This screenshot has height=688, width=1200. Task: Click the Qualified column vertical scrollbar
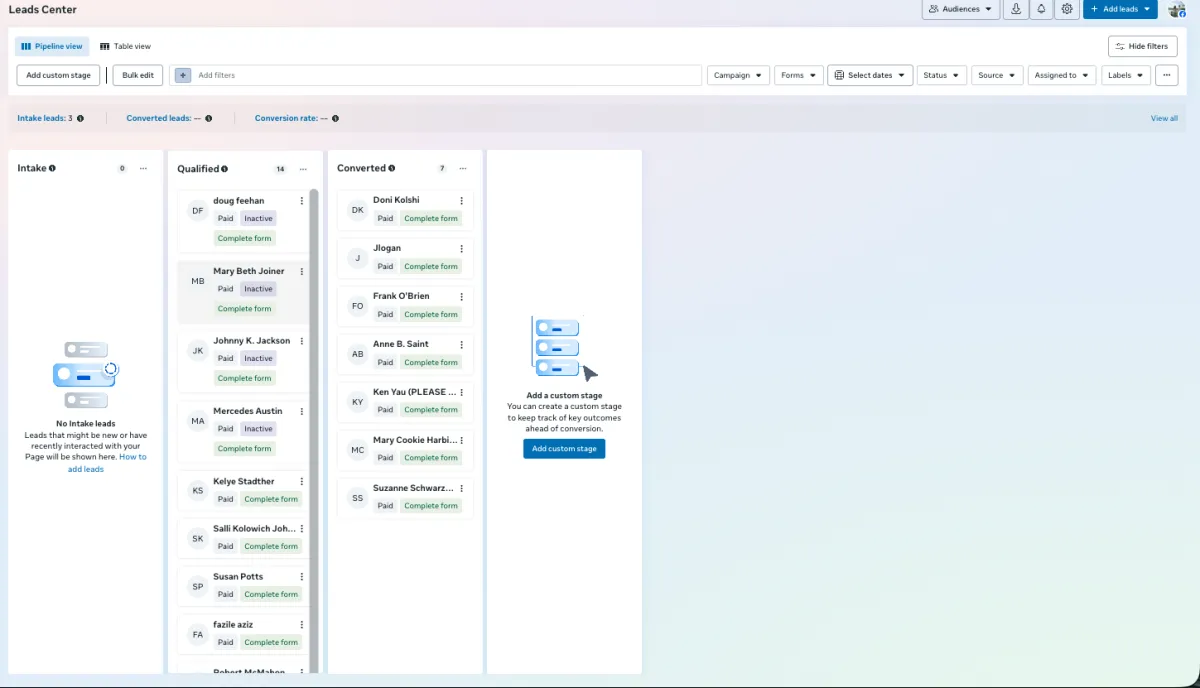pos(314,430)
